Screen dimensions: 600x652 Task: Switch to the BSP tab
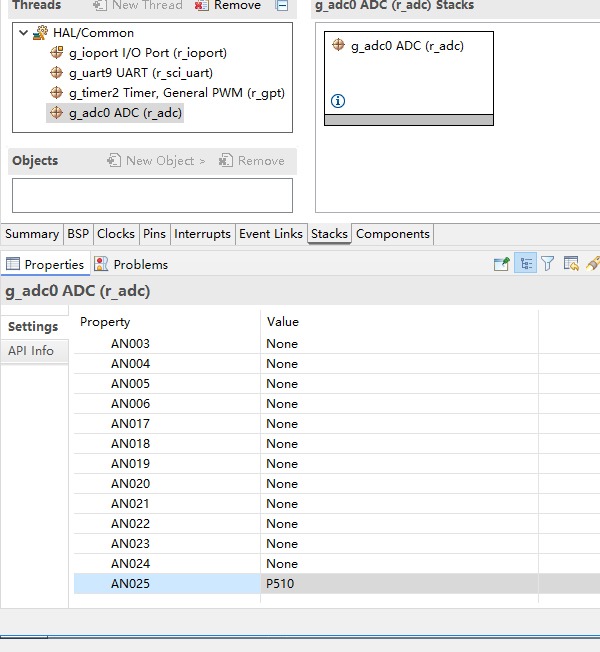(78, 234)
